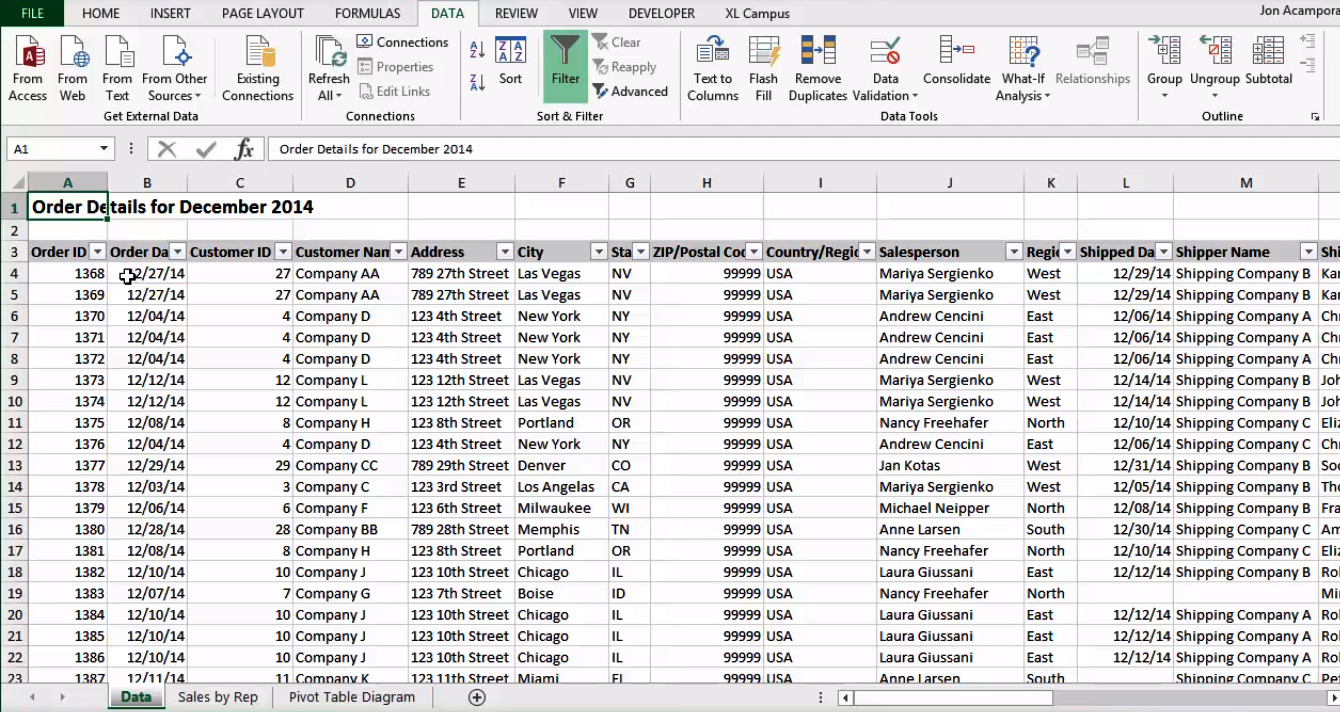Click the Relationships icon

tap(1092, 60)
